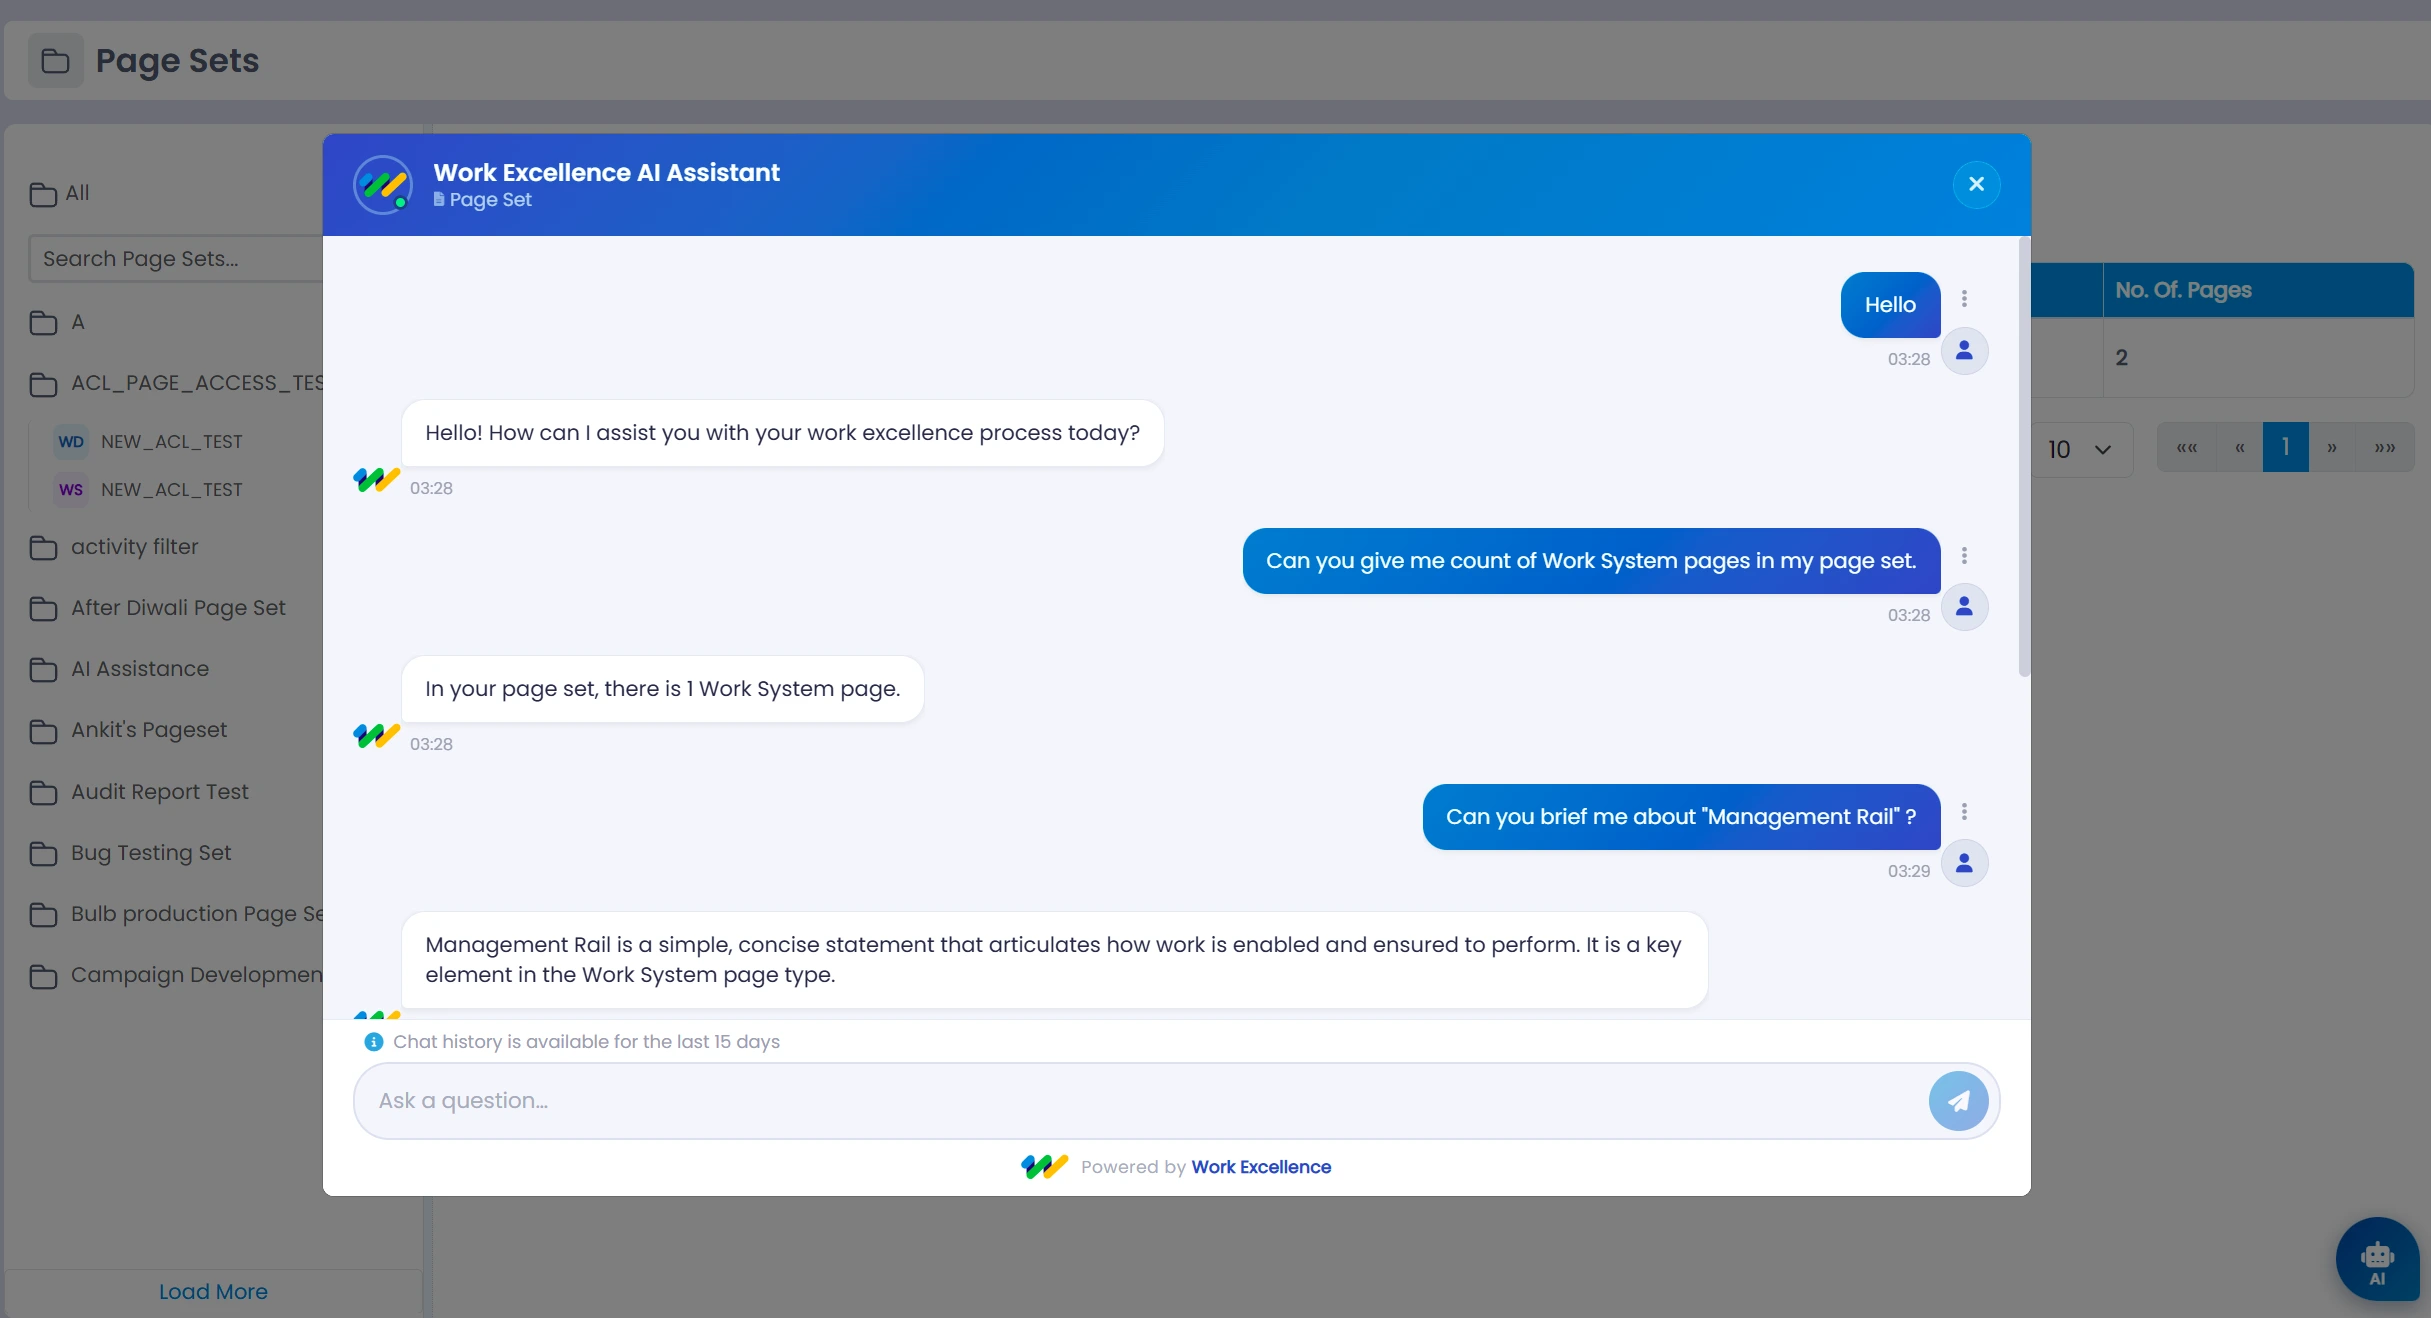Click the Ask a question input field
2431x1318 pixels.
point(1140,1101)
